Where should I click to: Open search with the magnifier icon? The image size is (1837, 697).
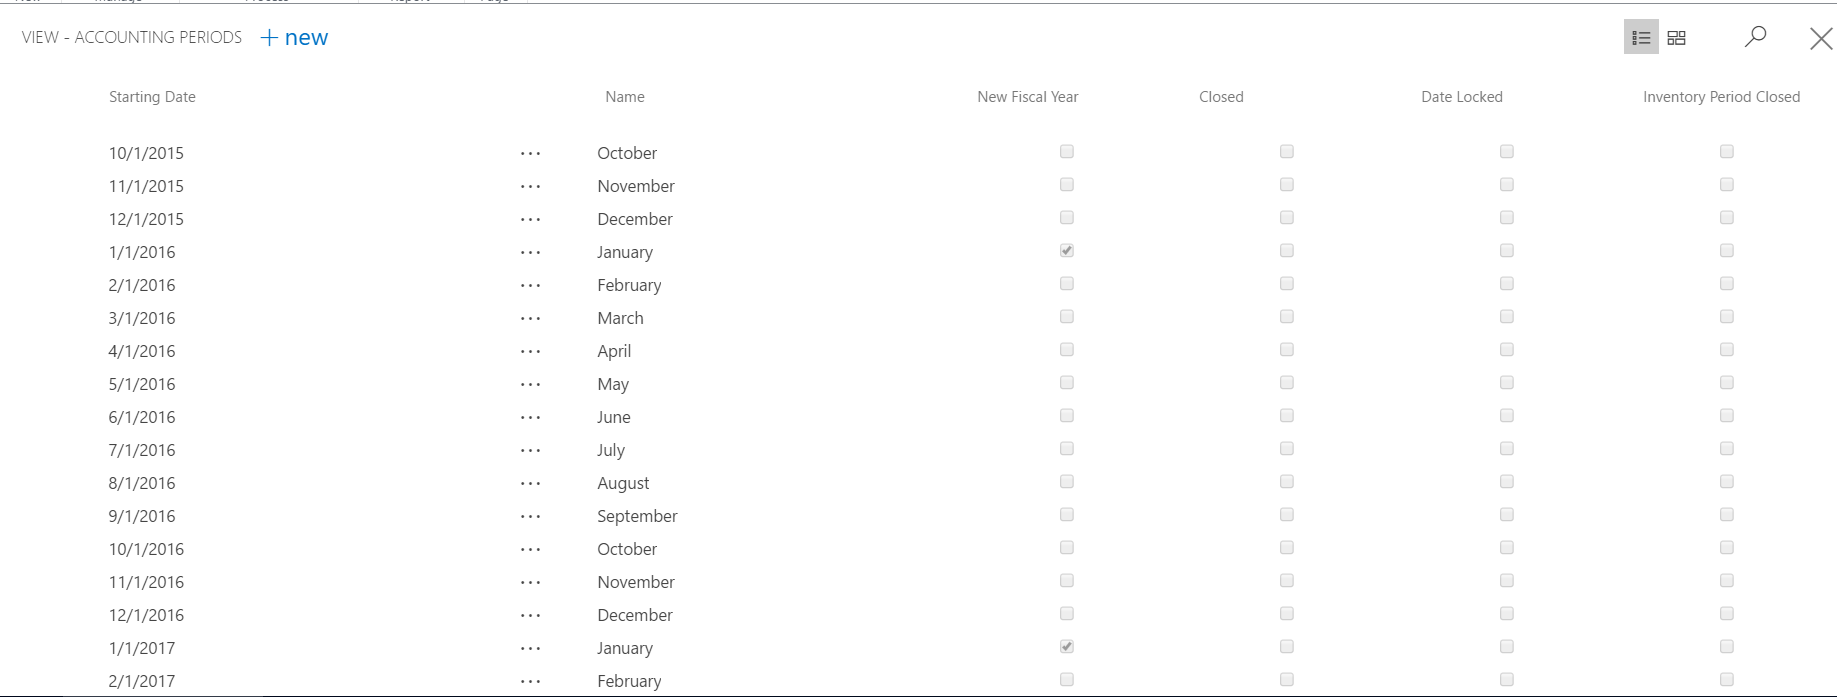pos(1755,37)
